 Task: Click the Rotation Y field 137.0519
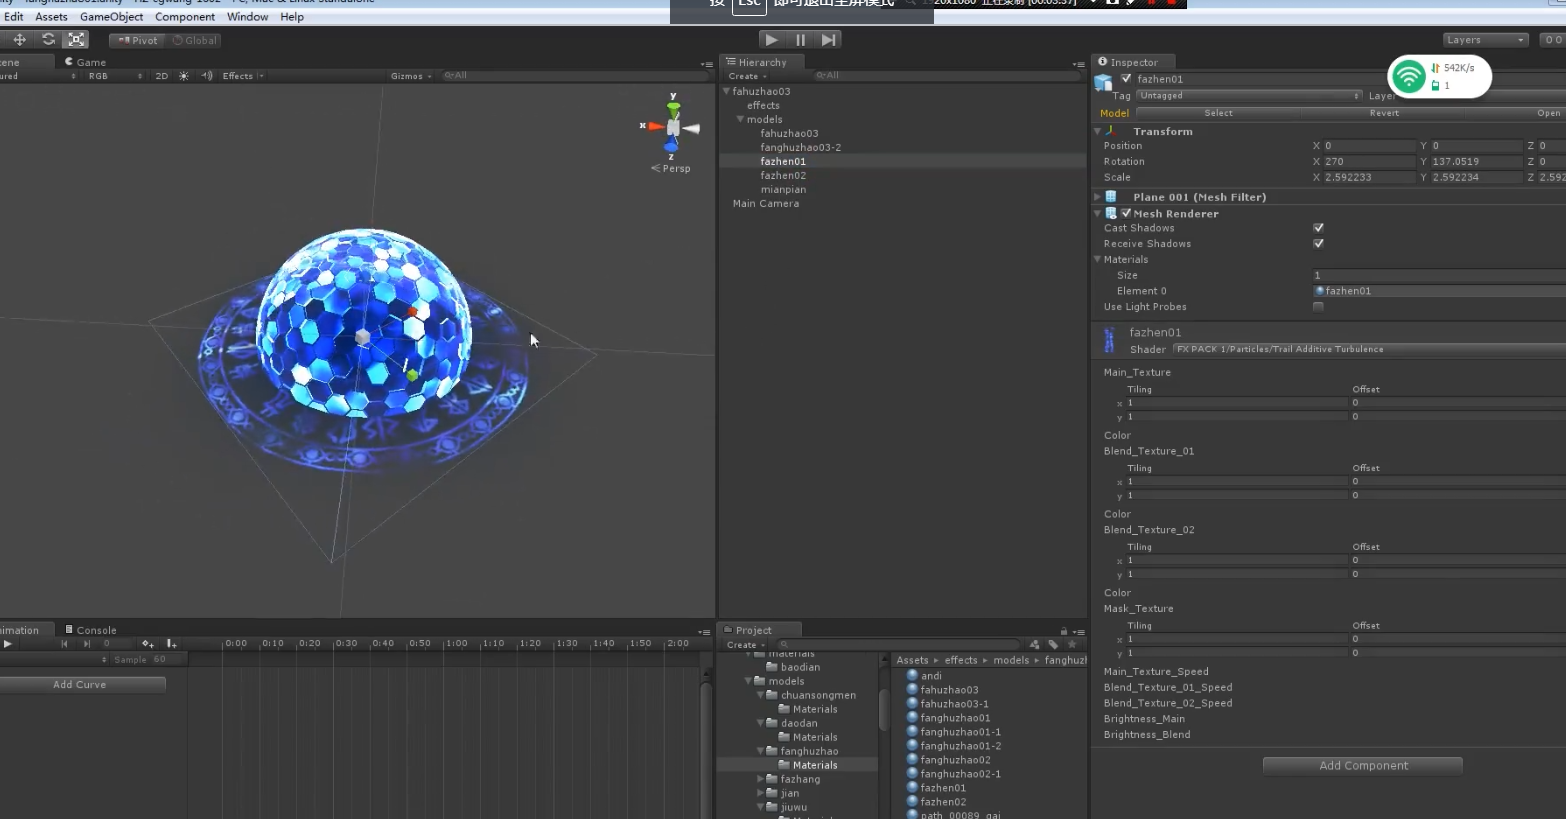pos(1476,161)
